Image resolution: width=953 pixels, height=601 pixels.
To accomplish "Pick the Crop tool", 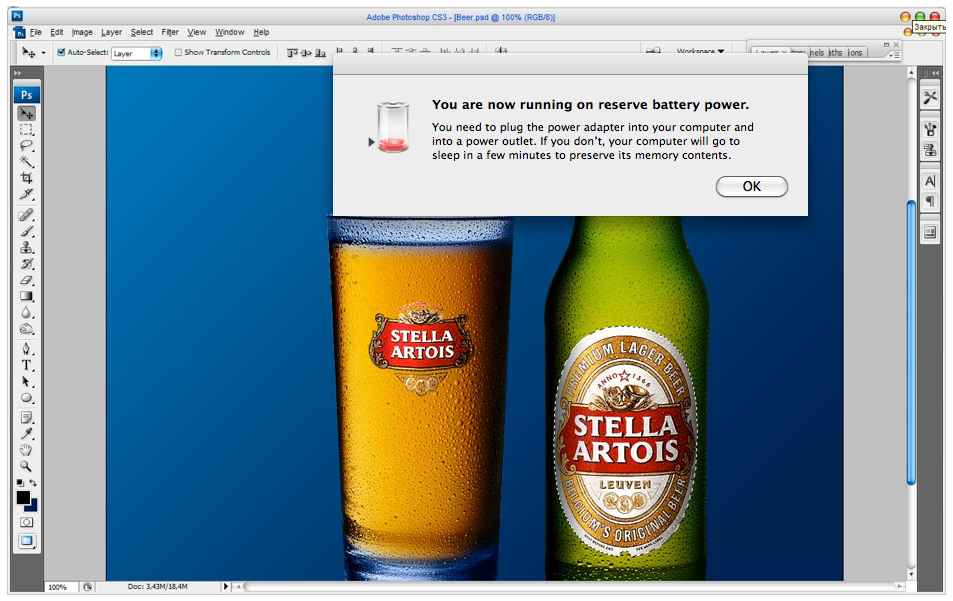I will coord(27,178).
